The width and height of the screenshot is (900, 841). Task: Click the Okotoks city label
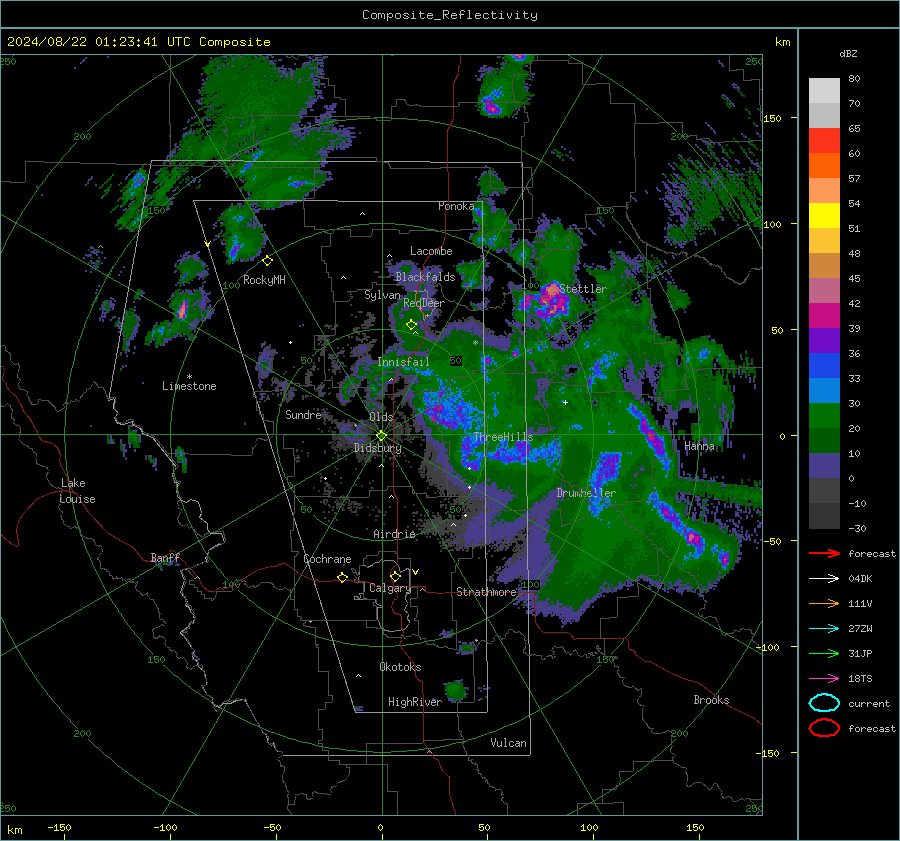point(400,667)
